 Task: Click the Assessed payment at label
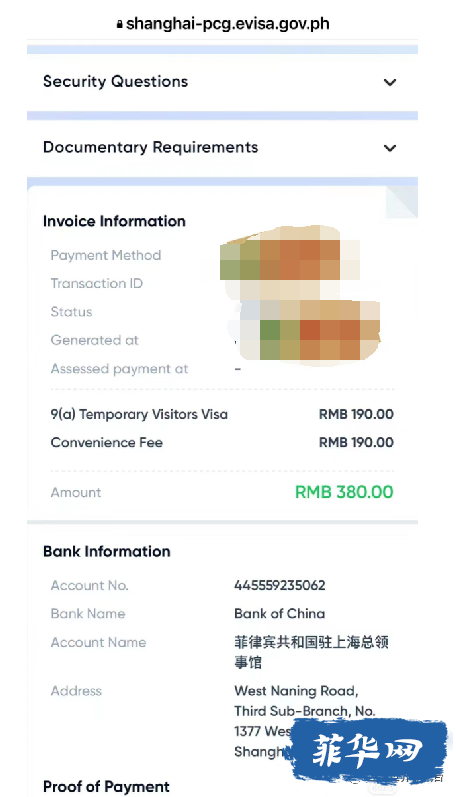[119, 369]
